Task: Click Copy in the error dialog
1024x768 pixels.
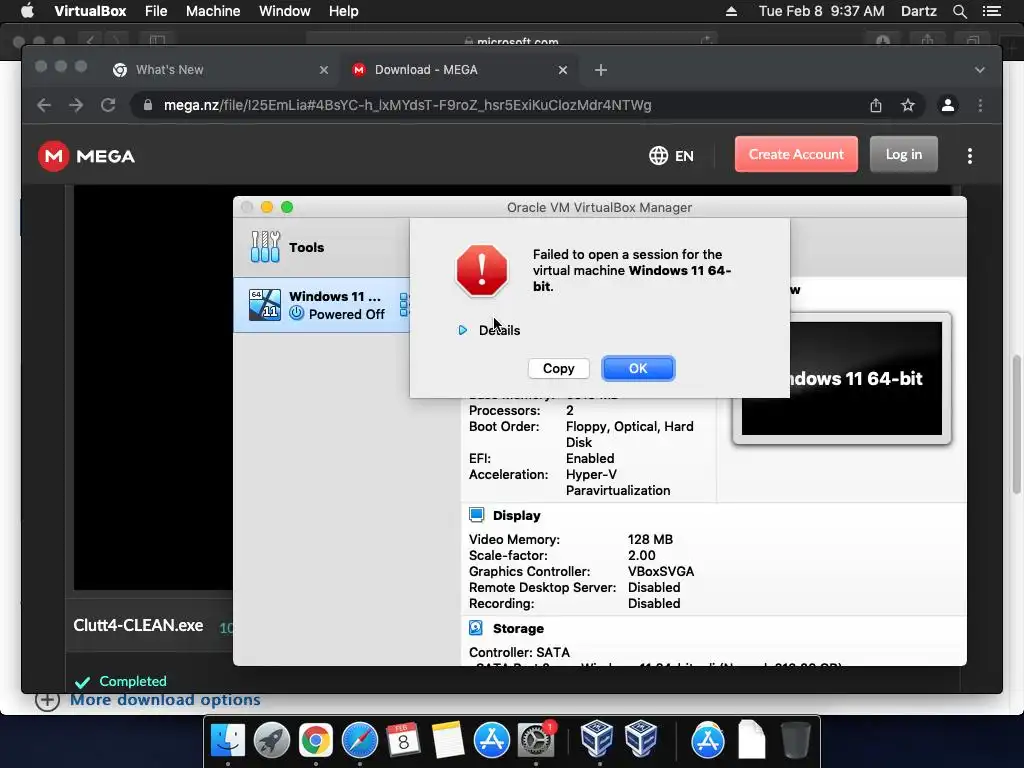Action: [x=558, y=368]
